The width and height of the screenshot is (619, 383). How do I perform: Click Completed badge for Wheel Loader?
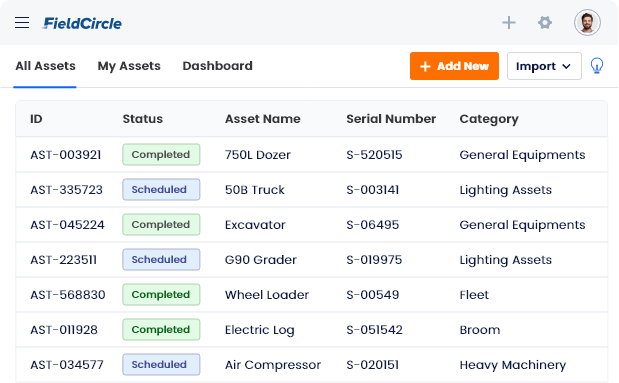(161, 294)
